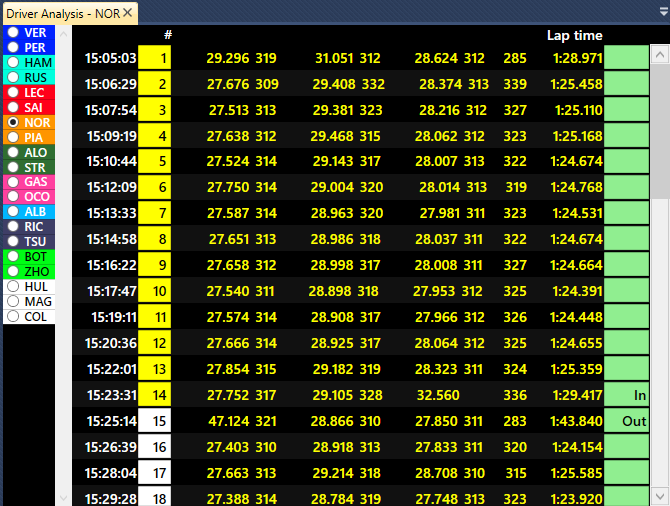
Task: Switch the driver to PIA
Action: pos(13,137)
